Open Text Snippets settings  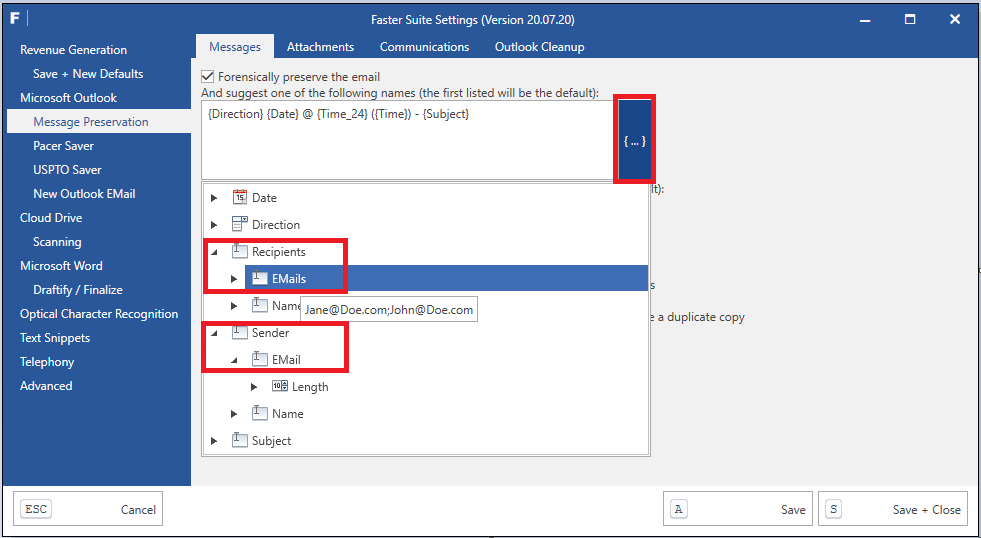pos(55,338)
